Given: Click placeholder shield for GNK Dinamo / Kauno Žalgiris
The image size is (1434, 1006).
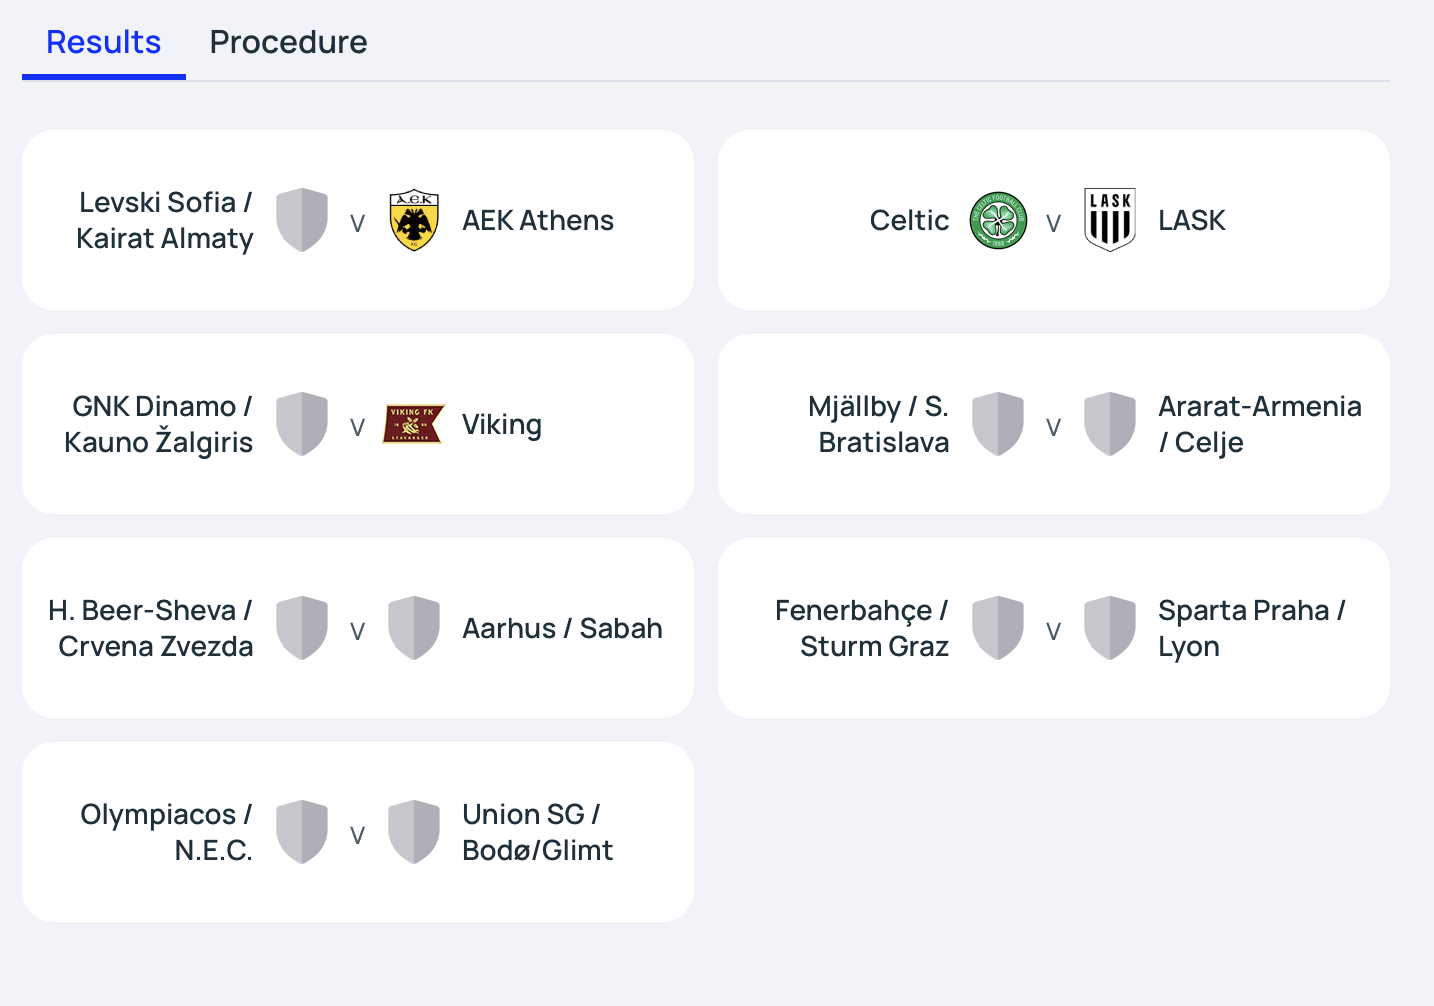Looking at the screenshot, I should pos(302,424).
